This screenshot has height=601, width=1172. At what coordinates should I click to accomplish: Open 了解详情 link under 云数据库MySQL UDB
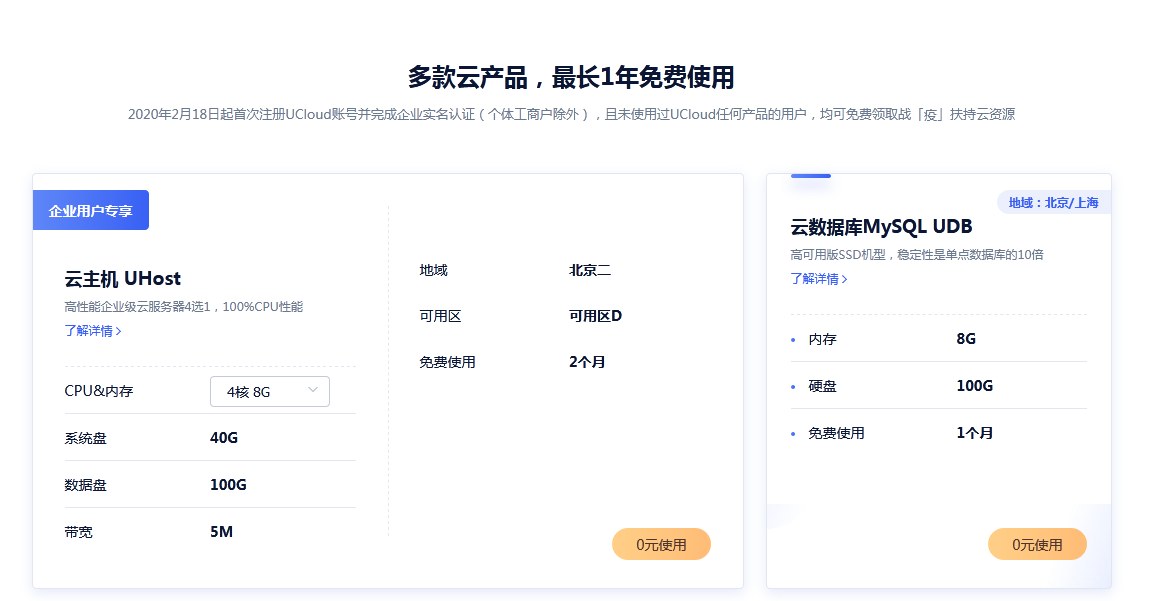[x=819, y=279]
